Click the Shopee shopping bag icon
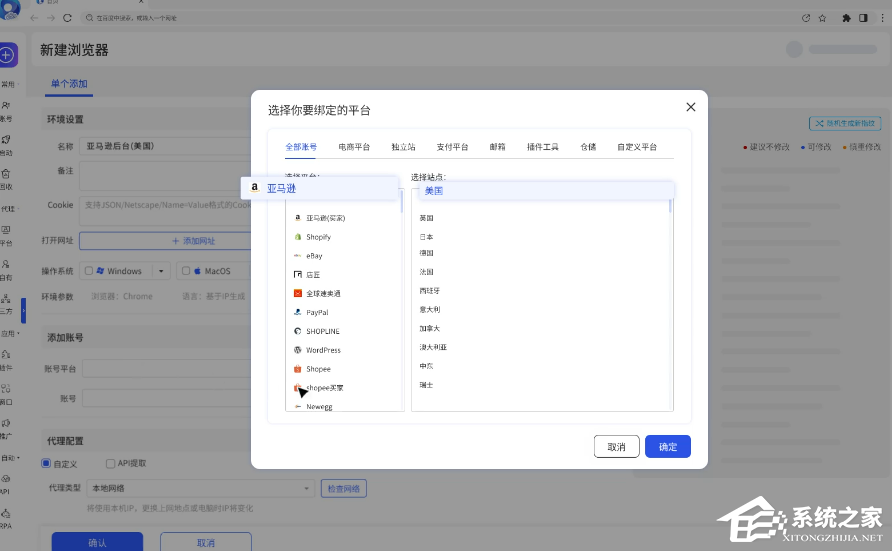This screenshot has height=551, width=892. (298, 369)
